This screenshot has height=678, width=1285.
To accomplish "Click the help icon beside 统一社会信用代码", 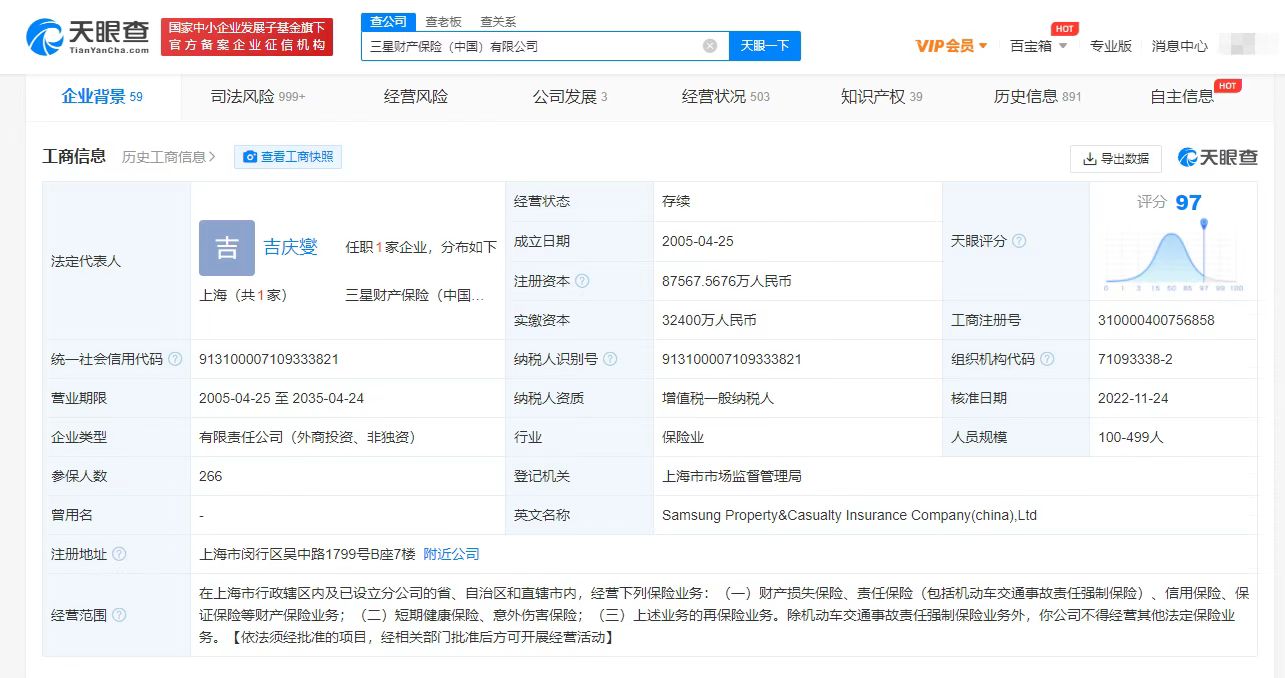I will tap(177, 358).
